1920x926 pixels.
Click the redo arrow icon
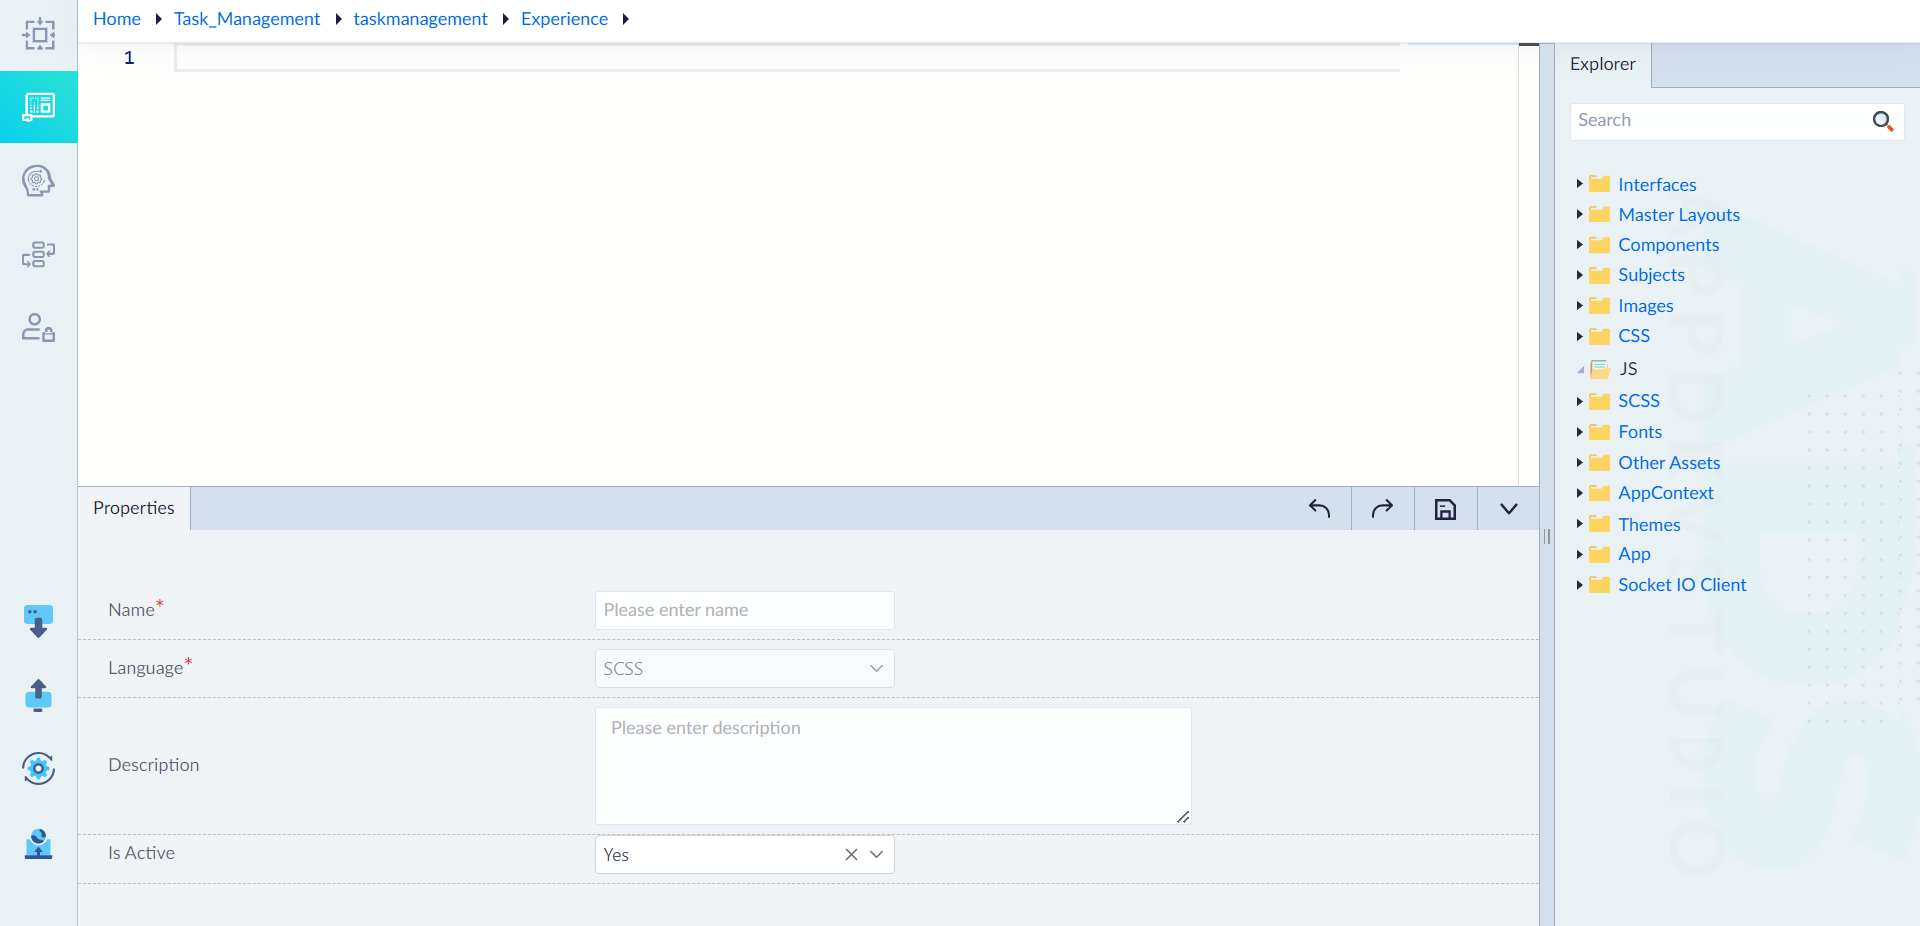pos(1382,509)
